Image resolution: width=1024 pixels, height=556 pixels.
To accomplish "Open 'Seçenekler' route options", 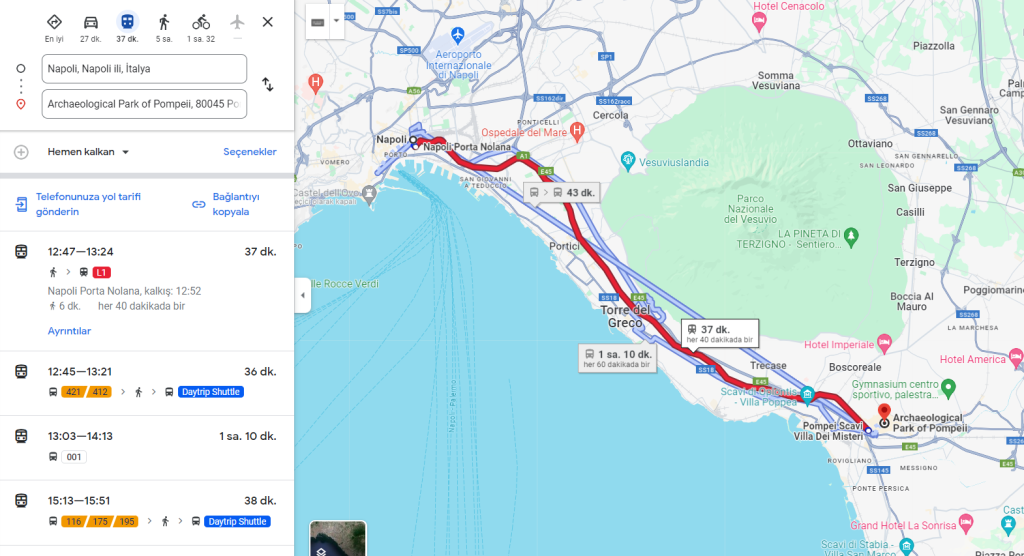I will tap(249, 152).
